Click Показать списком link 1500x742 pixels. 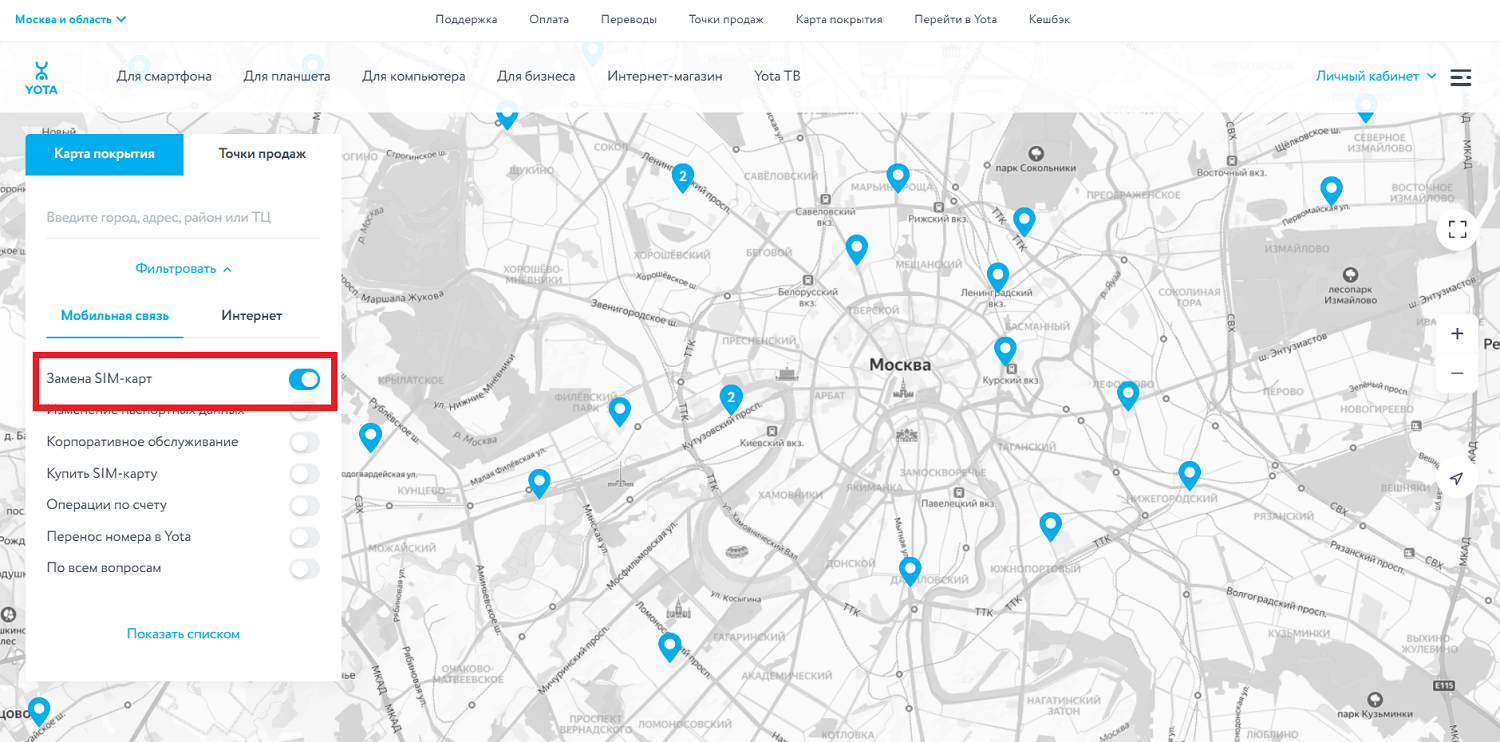[x=183, y=634]
